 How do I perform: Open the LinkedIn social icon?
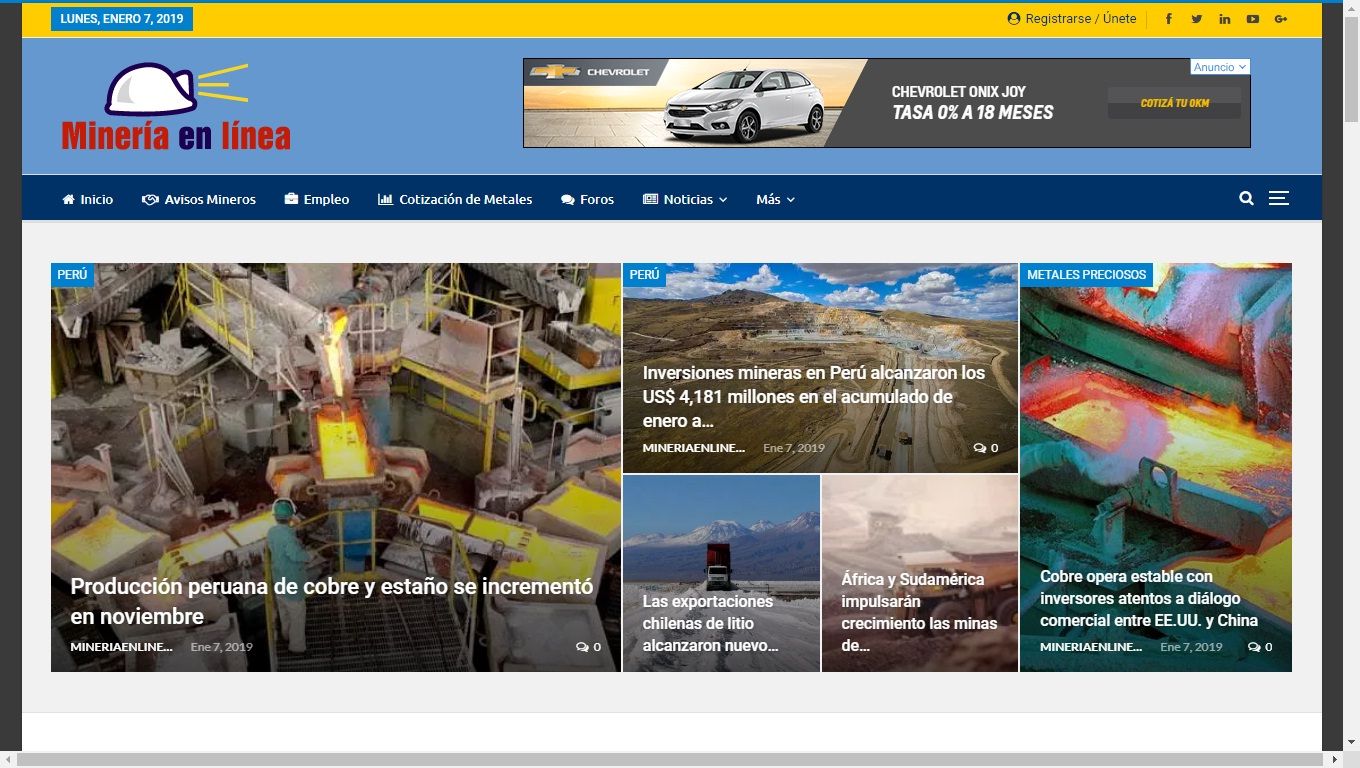[1224, 19]
